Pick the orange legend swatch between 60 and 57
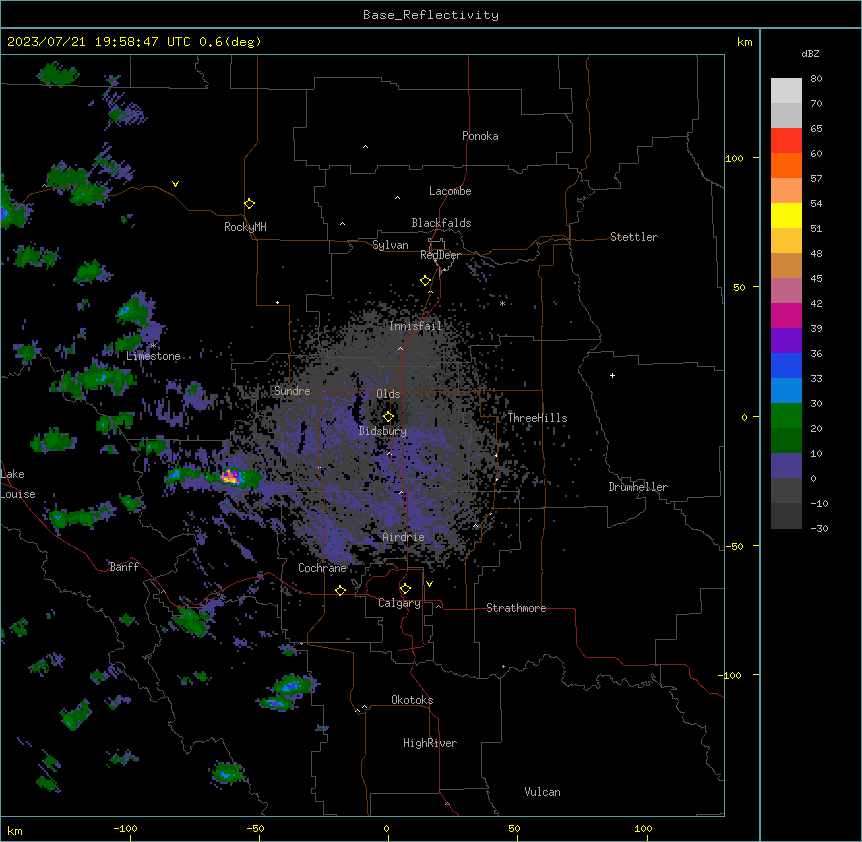862x842 pixels. pos(786,165)
